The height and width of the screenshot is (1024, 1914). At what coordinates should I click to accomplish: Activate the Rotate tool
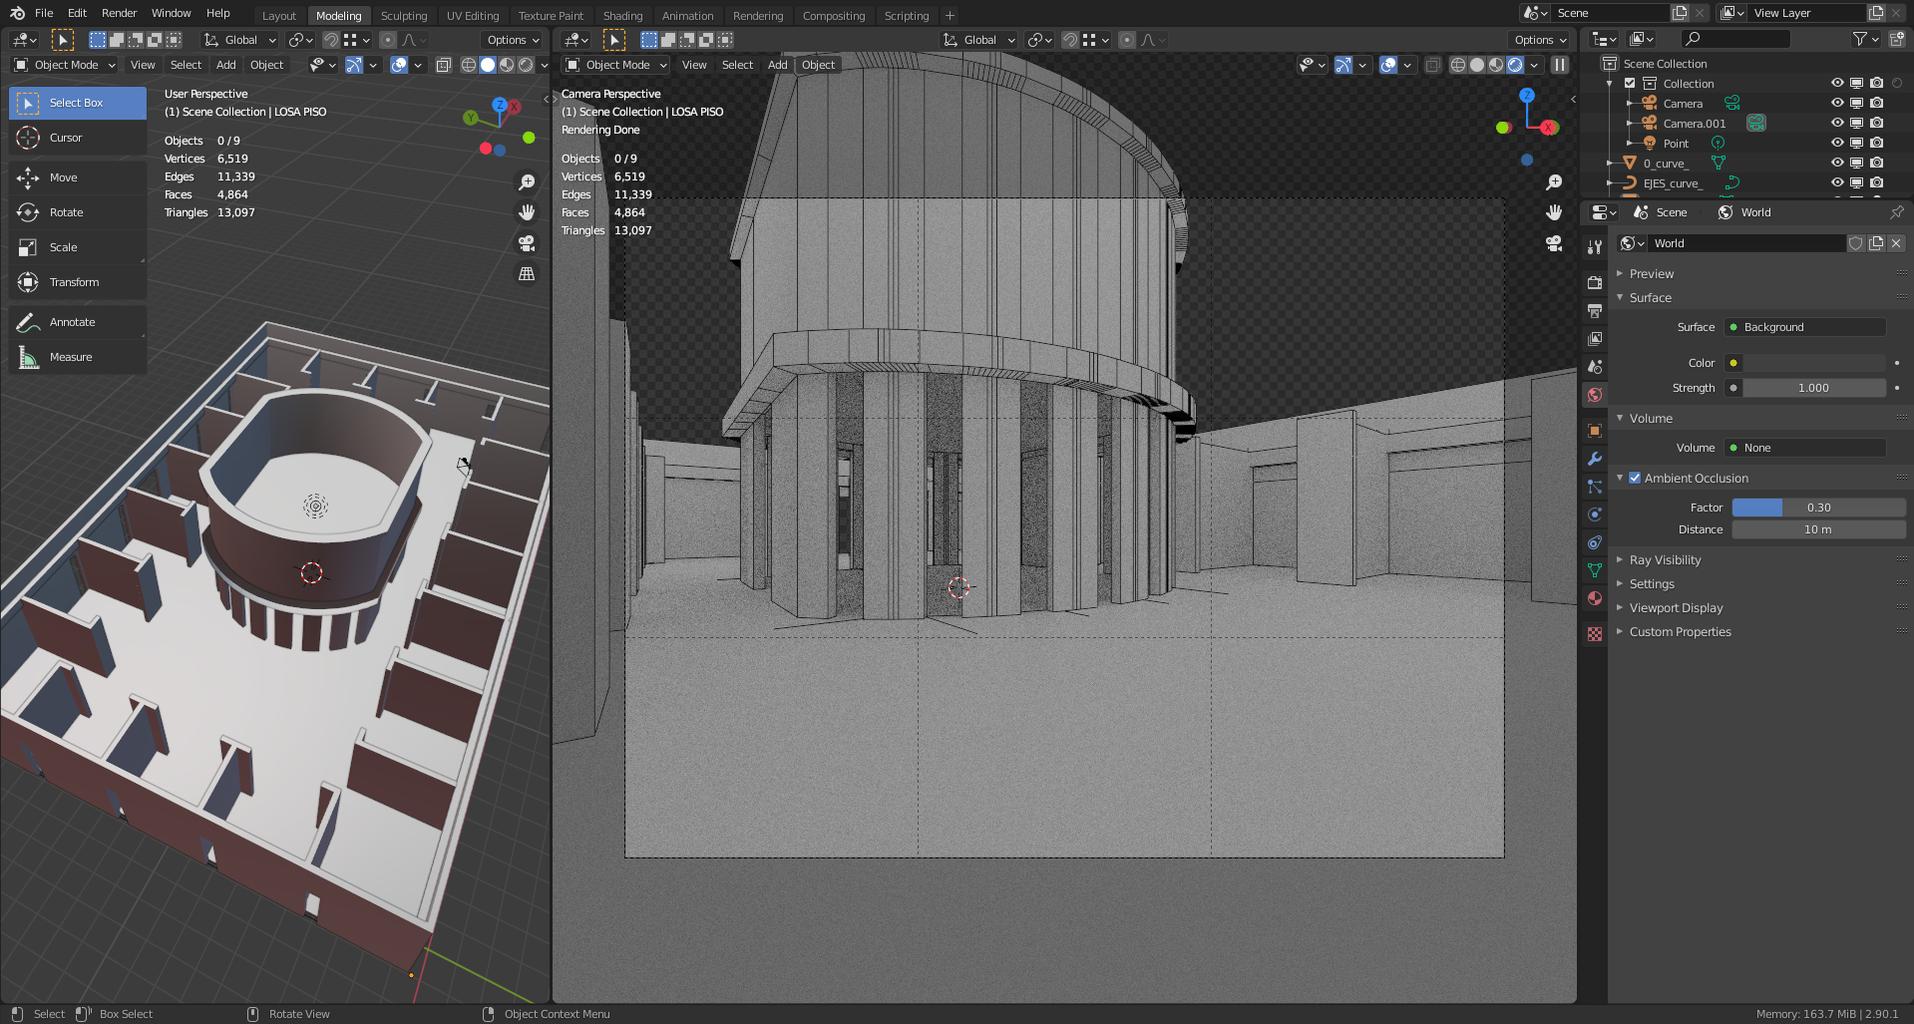coord(65,212)
